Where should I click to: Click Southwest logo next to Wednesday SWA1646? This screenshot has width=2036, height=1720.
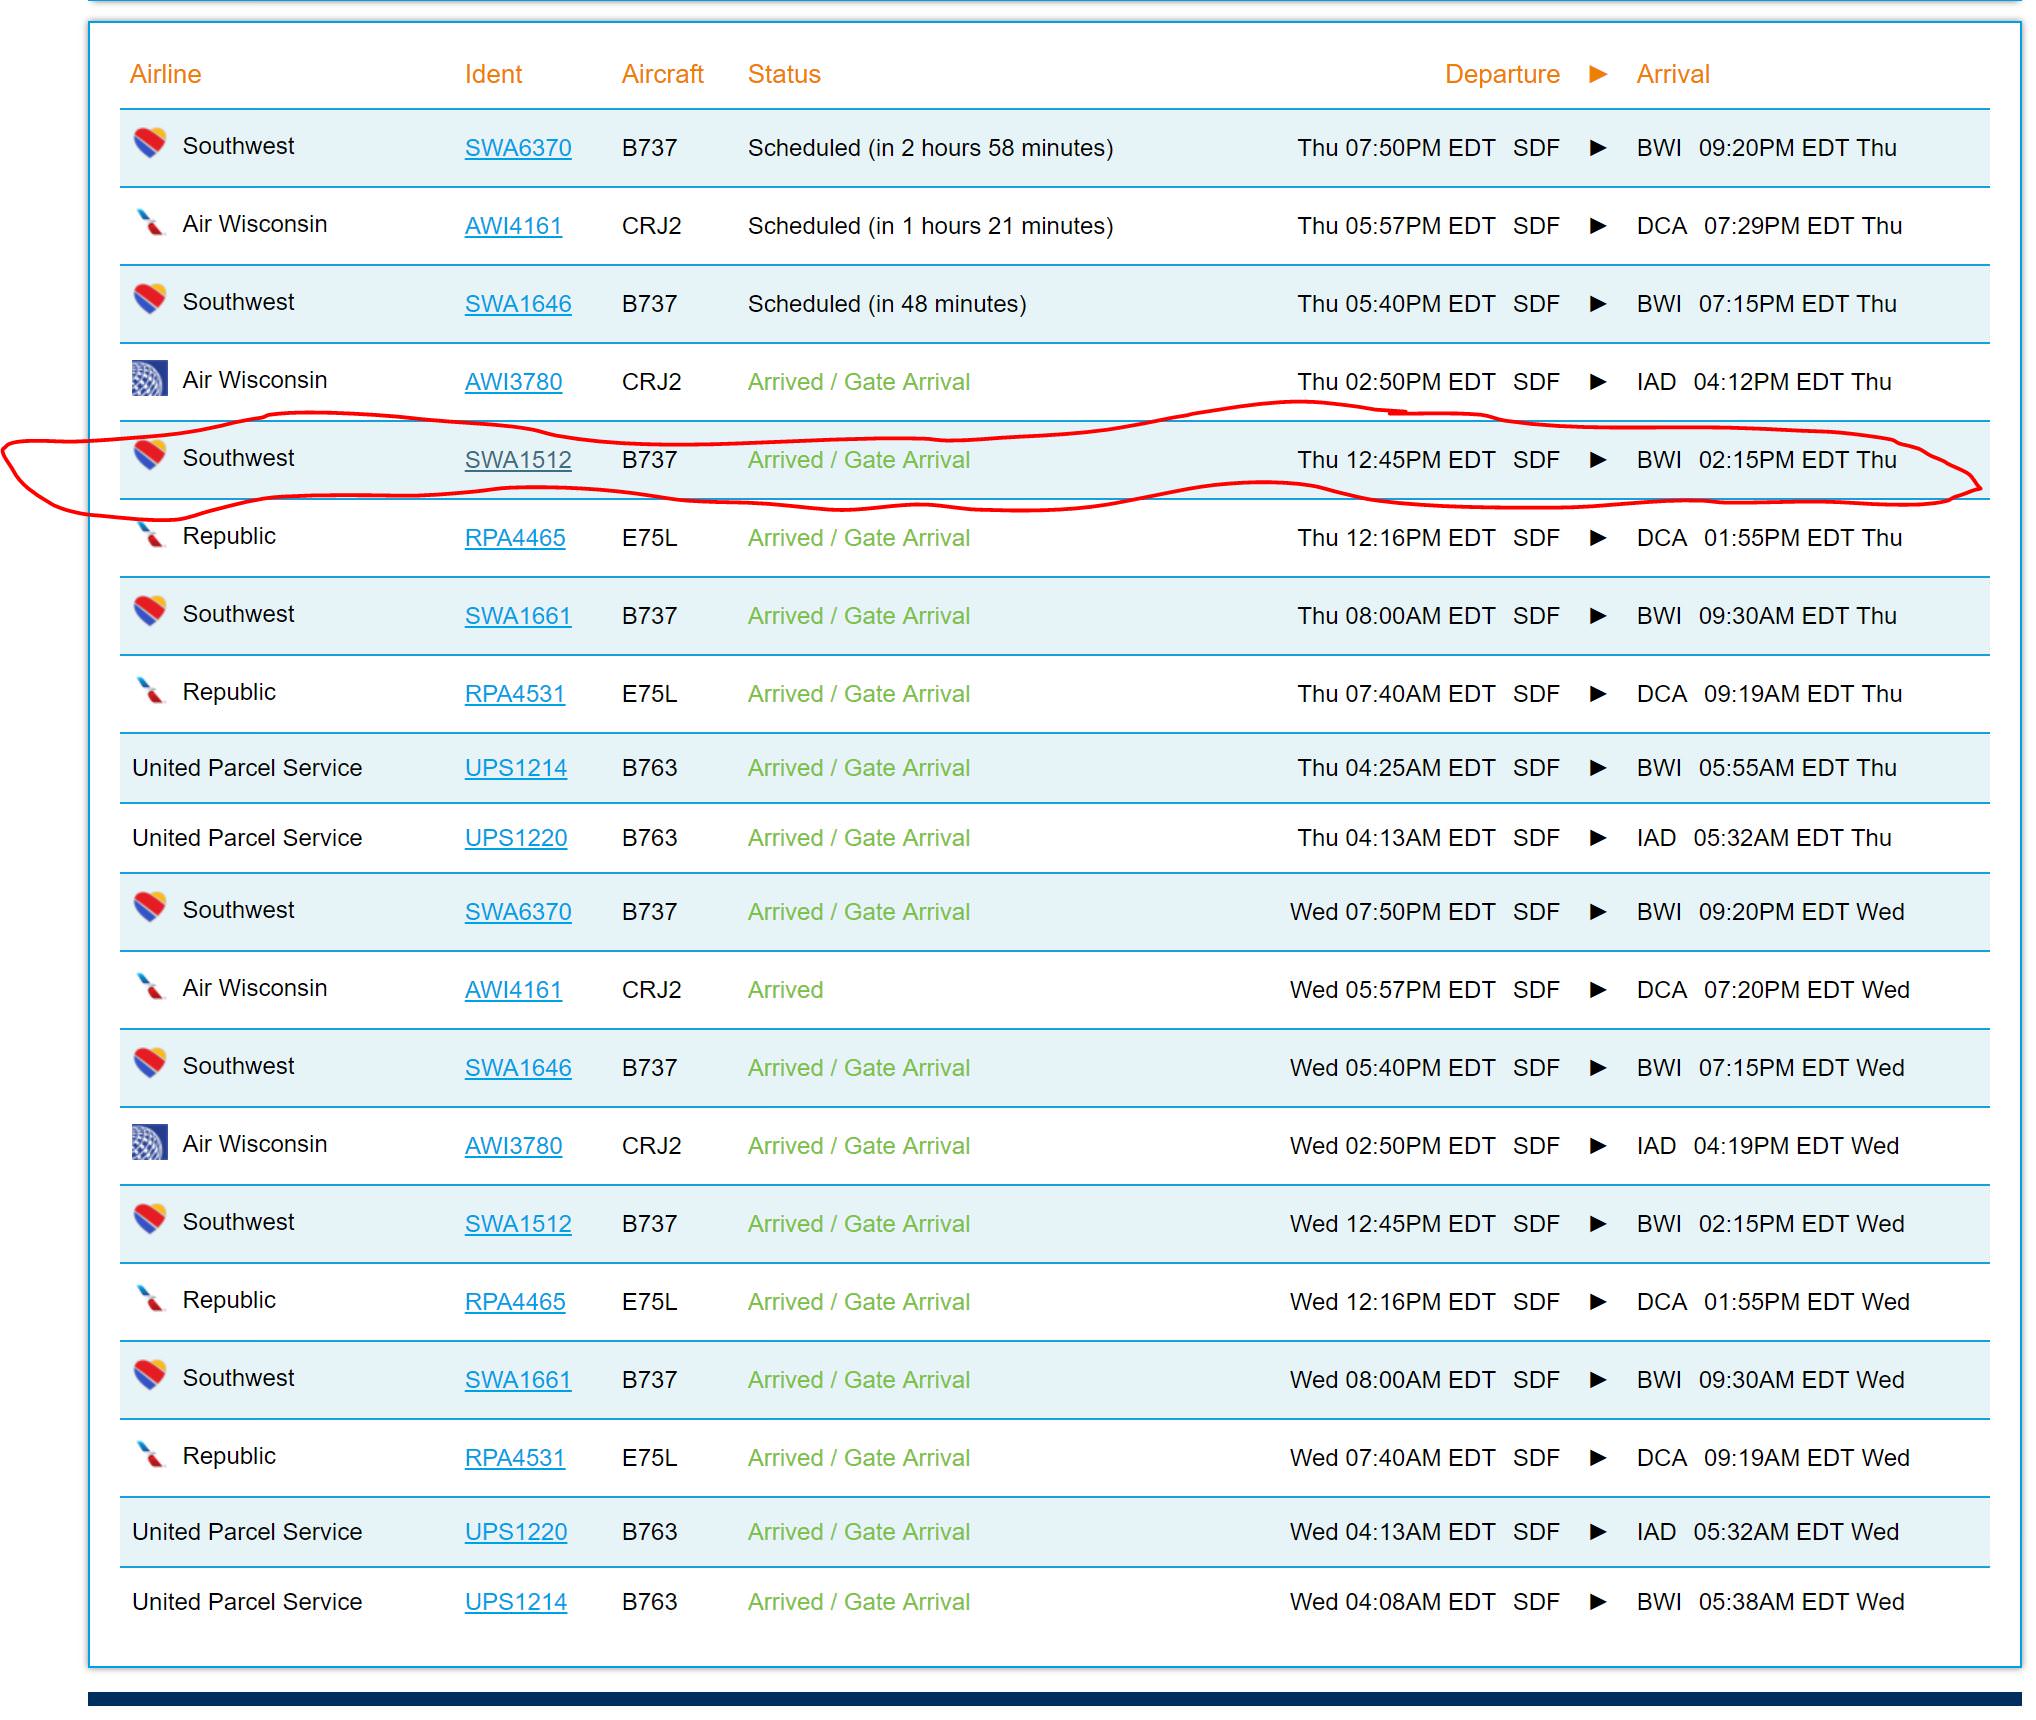(x=150, y=1063)
